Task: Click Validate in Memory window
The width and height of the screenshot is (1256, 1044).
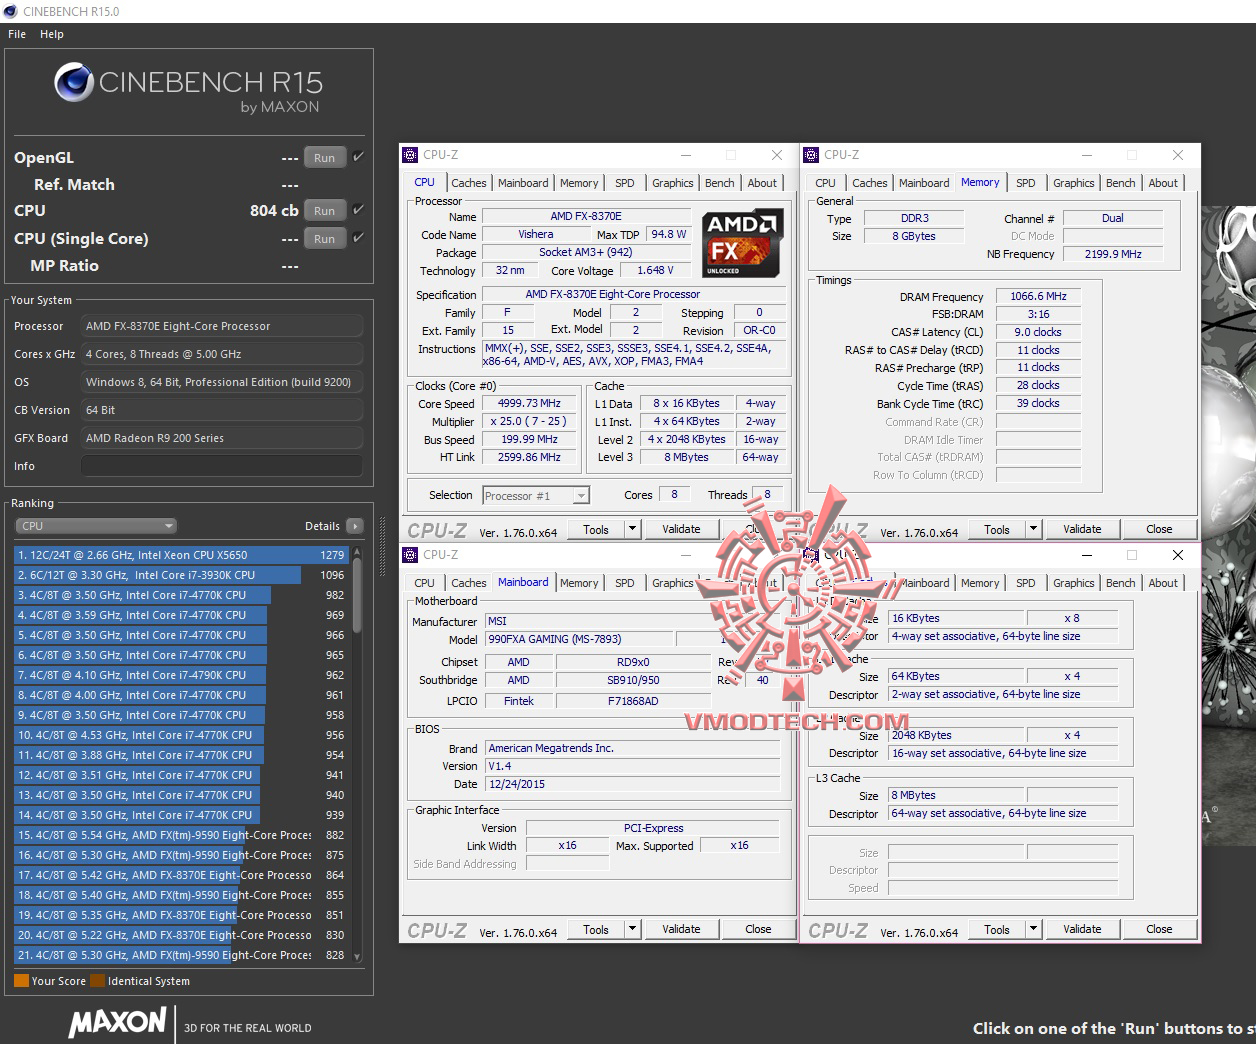Action: point(1082,529)
